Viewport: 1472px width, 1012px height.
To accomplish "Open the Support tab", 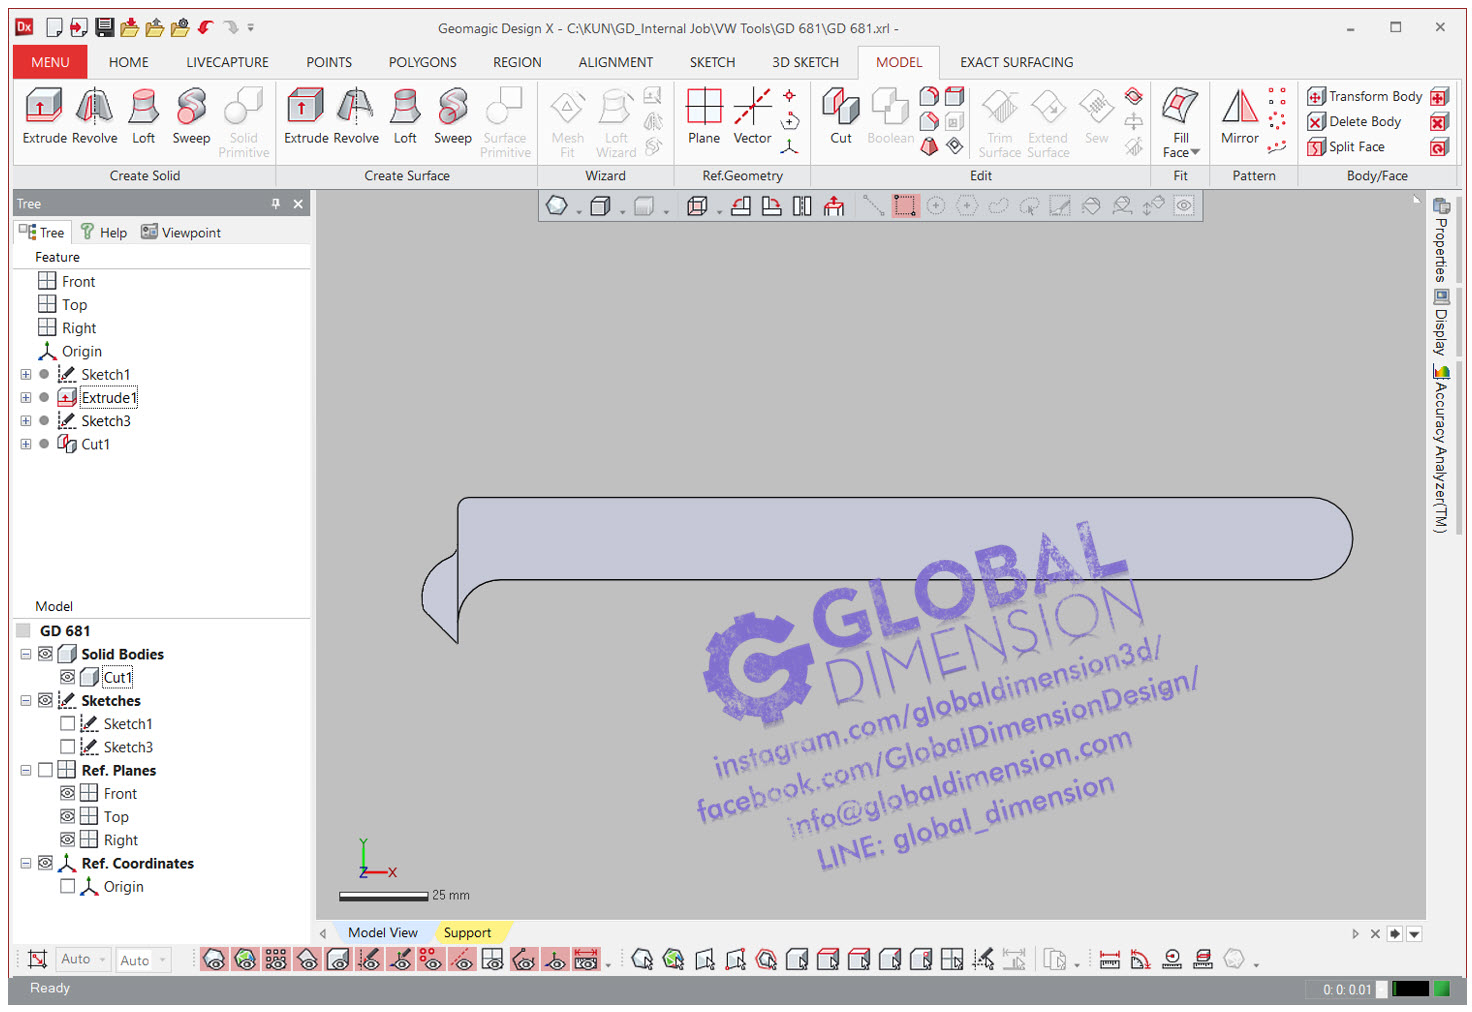I will [x=467, y=932].
